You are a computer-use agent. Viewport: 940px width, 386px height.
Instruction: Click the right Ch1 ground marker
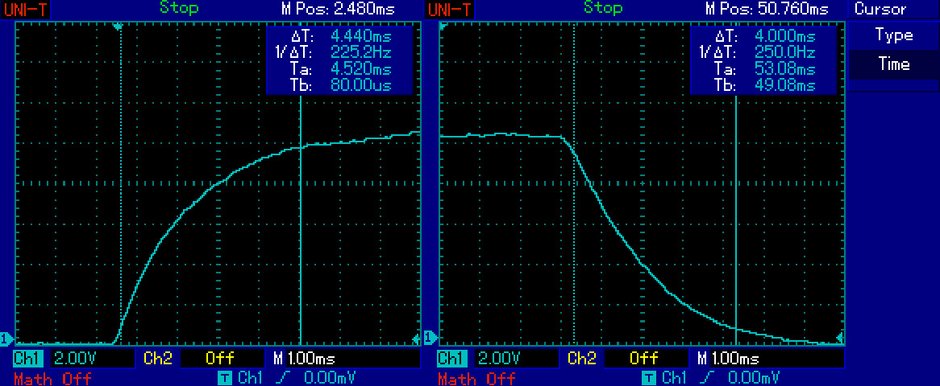click(x=430, y=339)
